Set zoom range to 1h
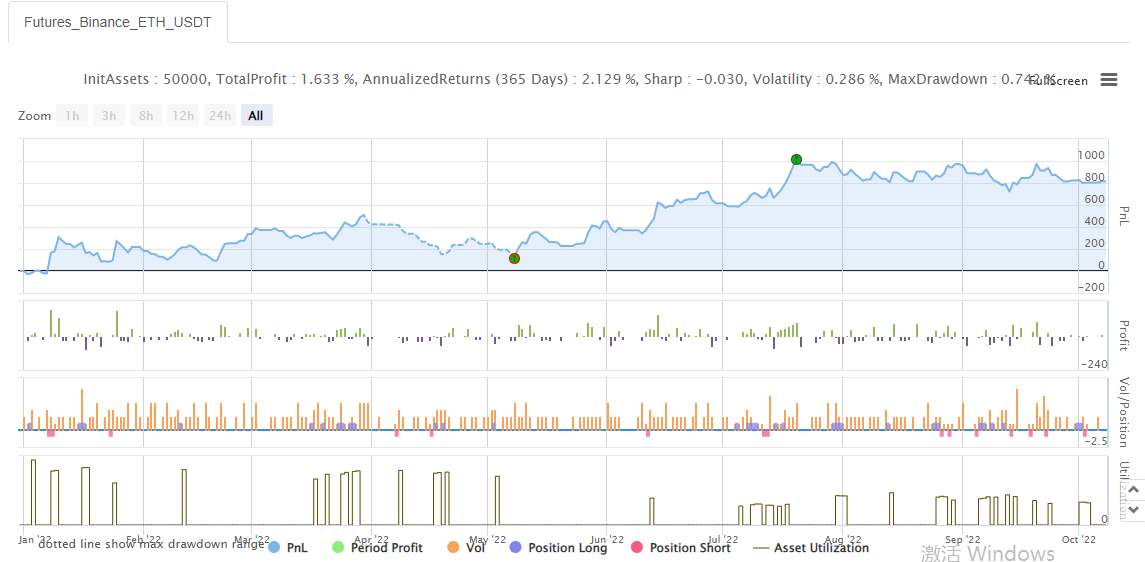 [72, 116]
